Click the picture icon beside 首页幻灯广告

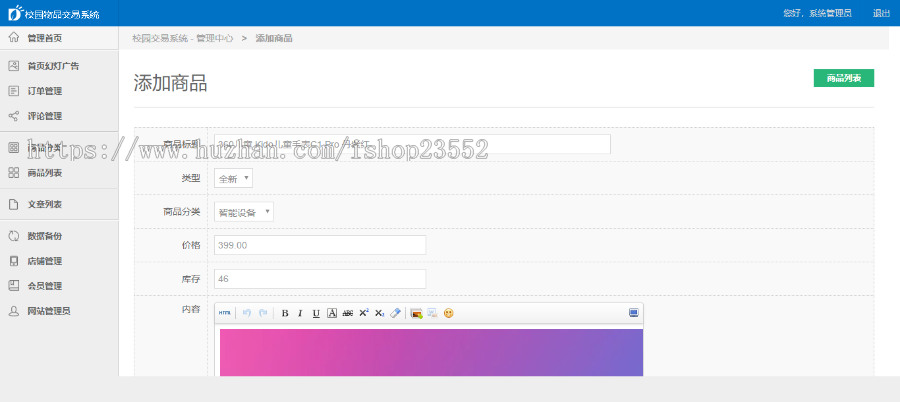(x=14, y=66)
